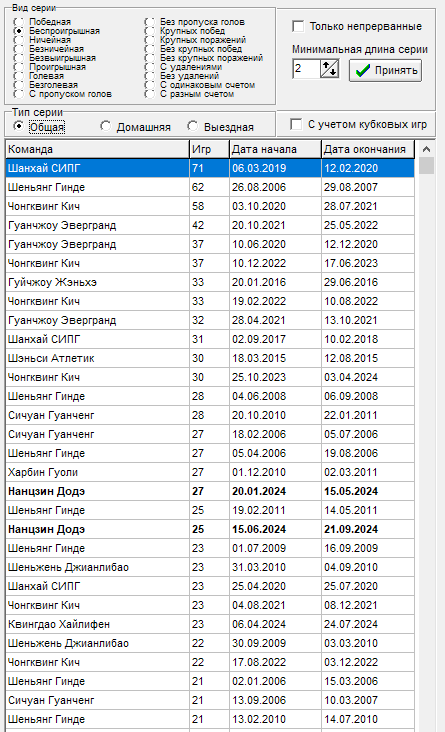
Task: Select the Ничейная series type
Action: [19, 40]
